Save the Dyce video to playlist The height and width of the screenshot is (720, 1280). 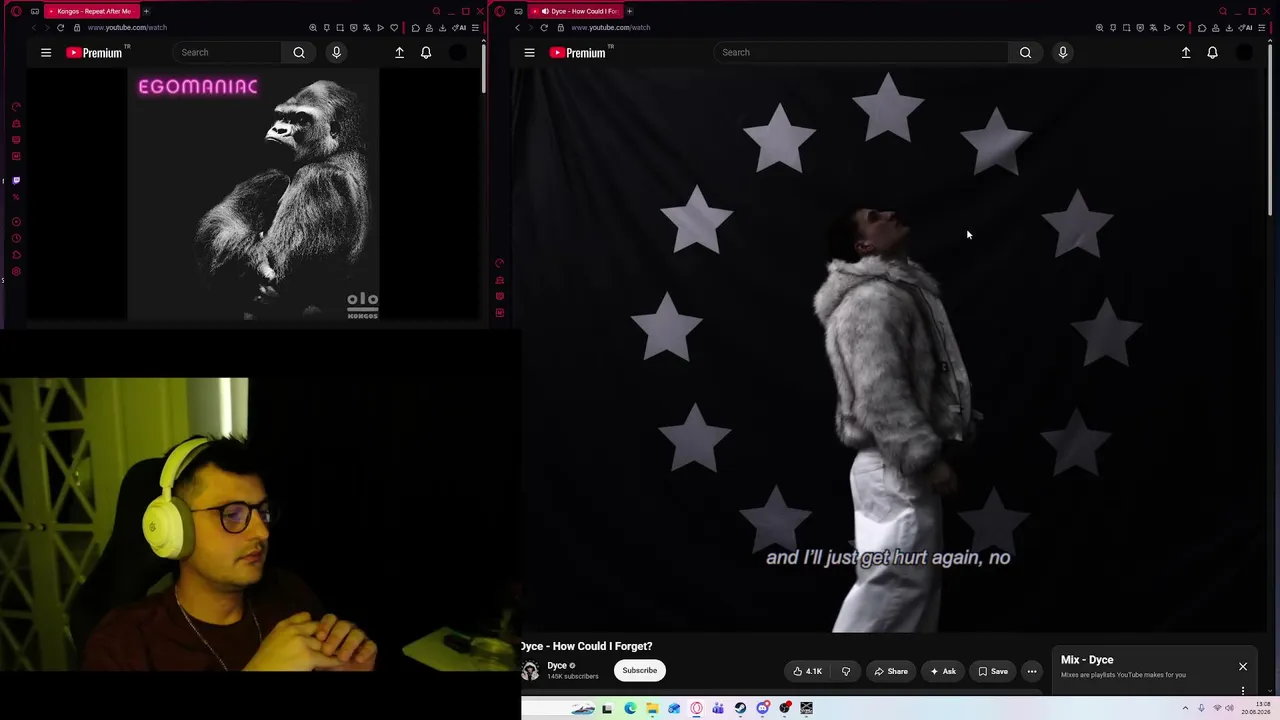click(x=993, y=671)
